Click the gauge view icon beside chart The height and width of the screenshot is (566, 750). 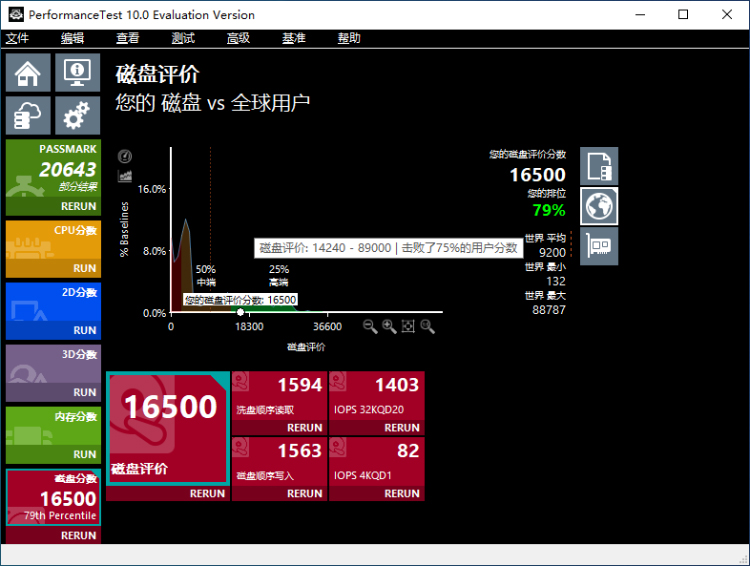pyautogui.click(x=124, y=156)
